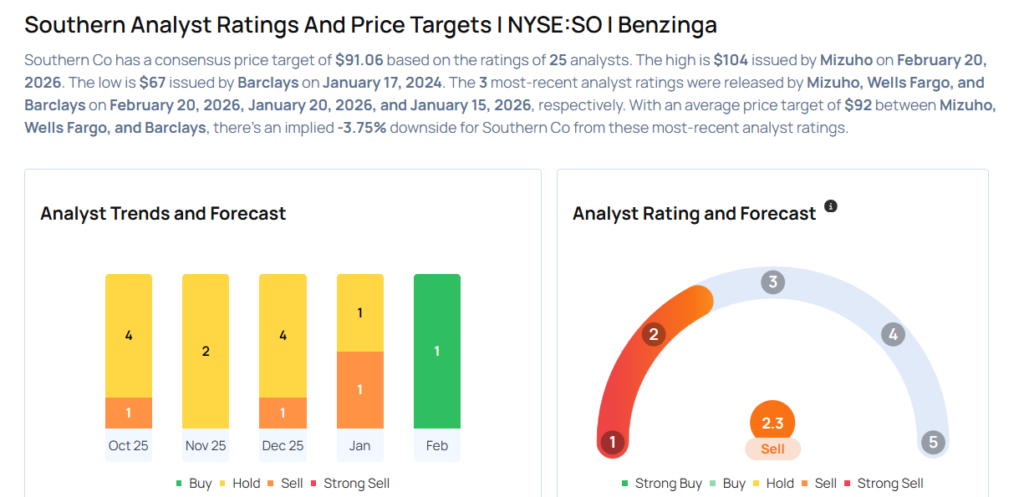Click the green Feb bar in chart

click(437, 352)
